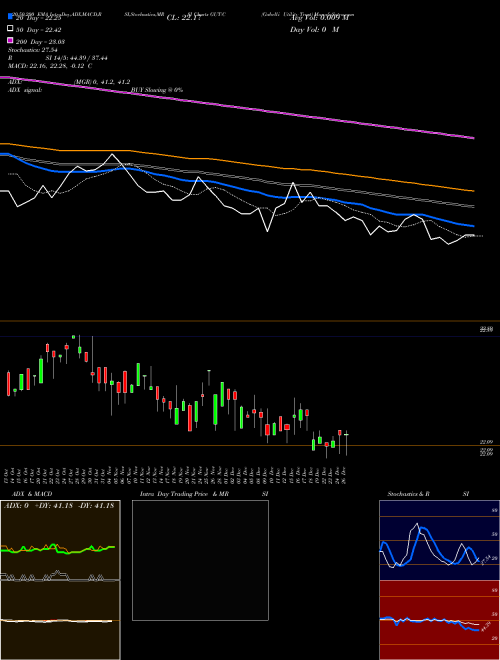500x660 pixels.
Task: Click the 'Stochastics & R' panel title
Action: point(408,494)
